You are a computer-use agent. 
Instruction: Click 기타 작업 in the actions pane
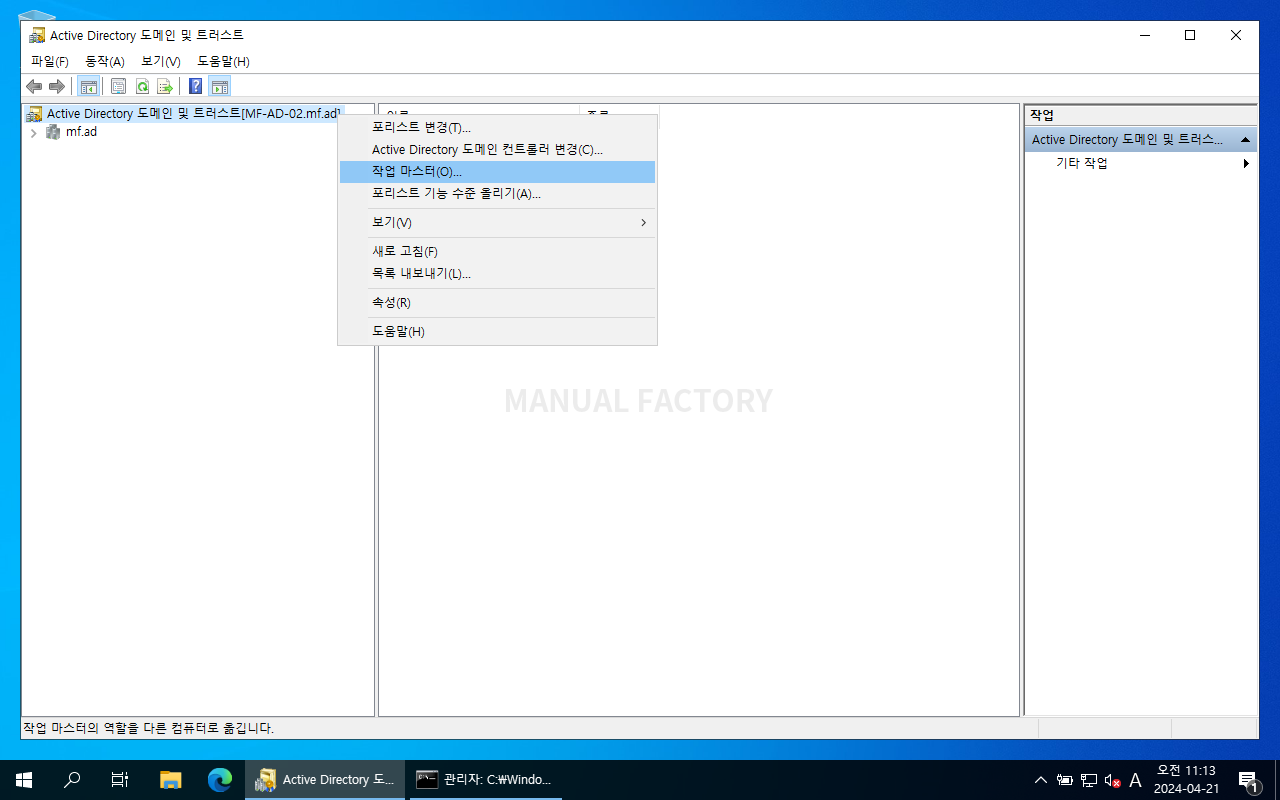(1082, 163)
